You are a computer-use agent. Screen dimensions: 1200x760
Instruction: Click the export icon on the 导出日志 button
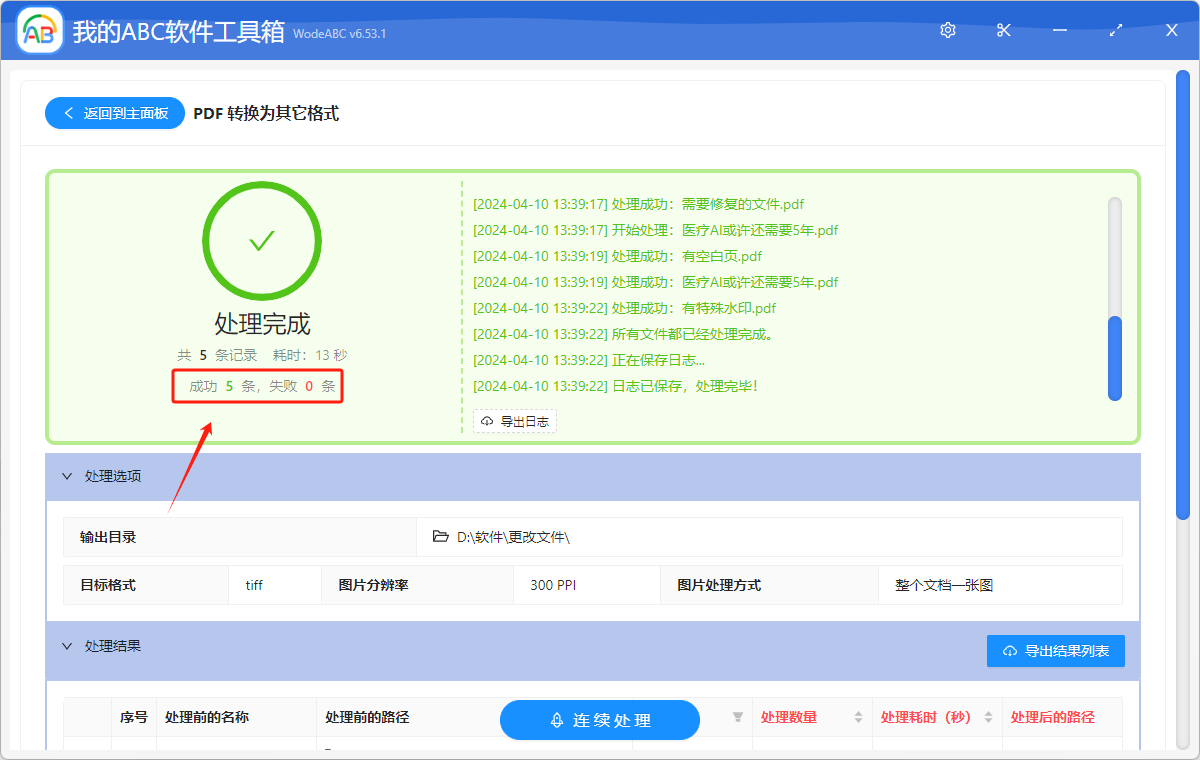pyautogui.click(x=487, y=421)
